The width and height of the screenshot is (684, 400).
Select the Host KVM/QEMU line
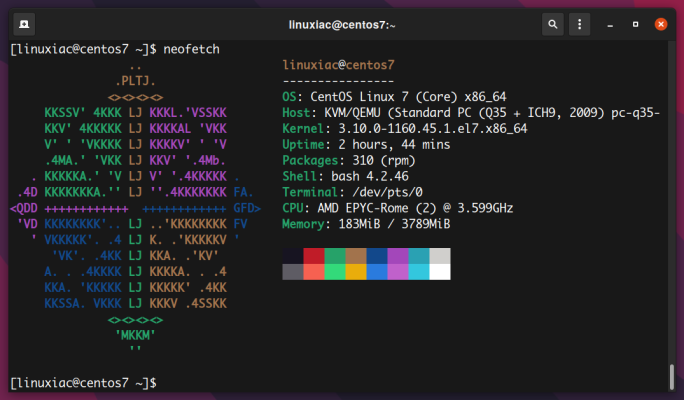pos(471,113)
